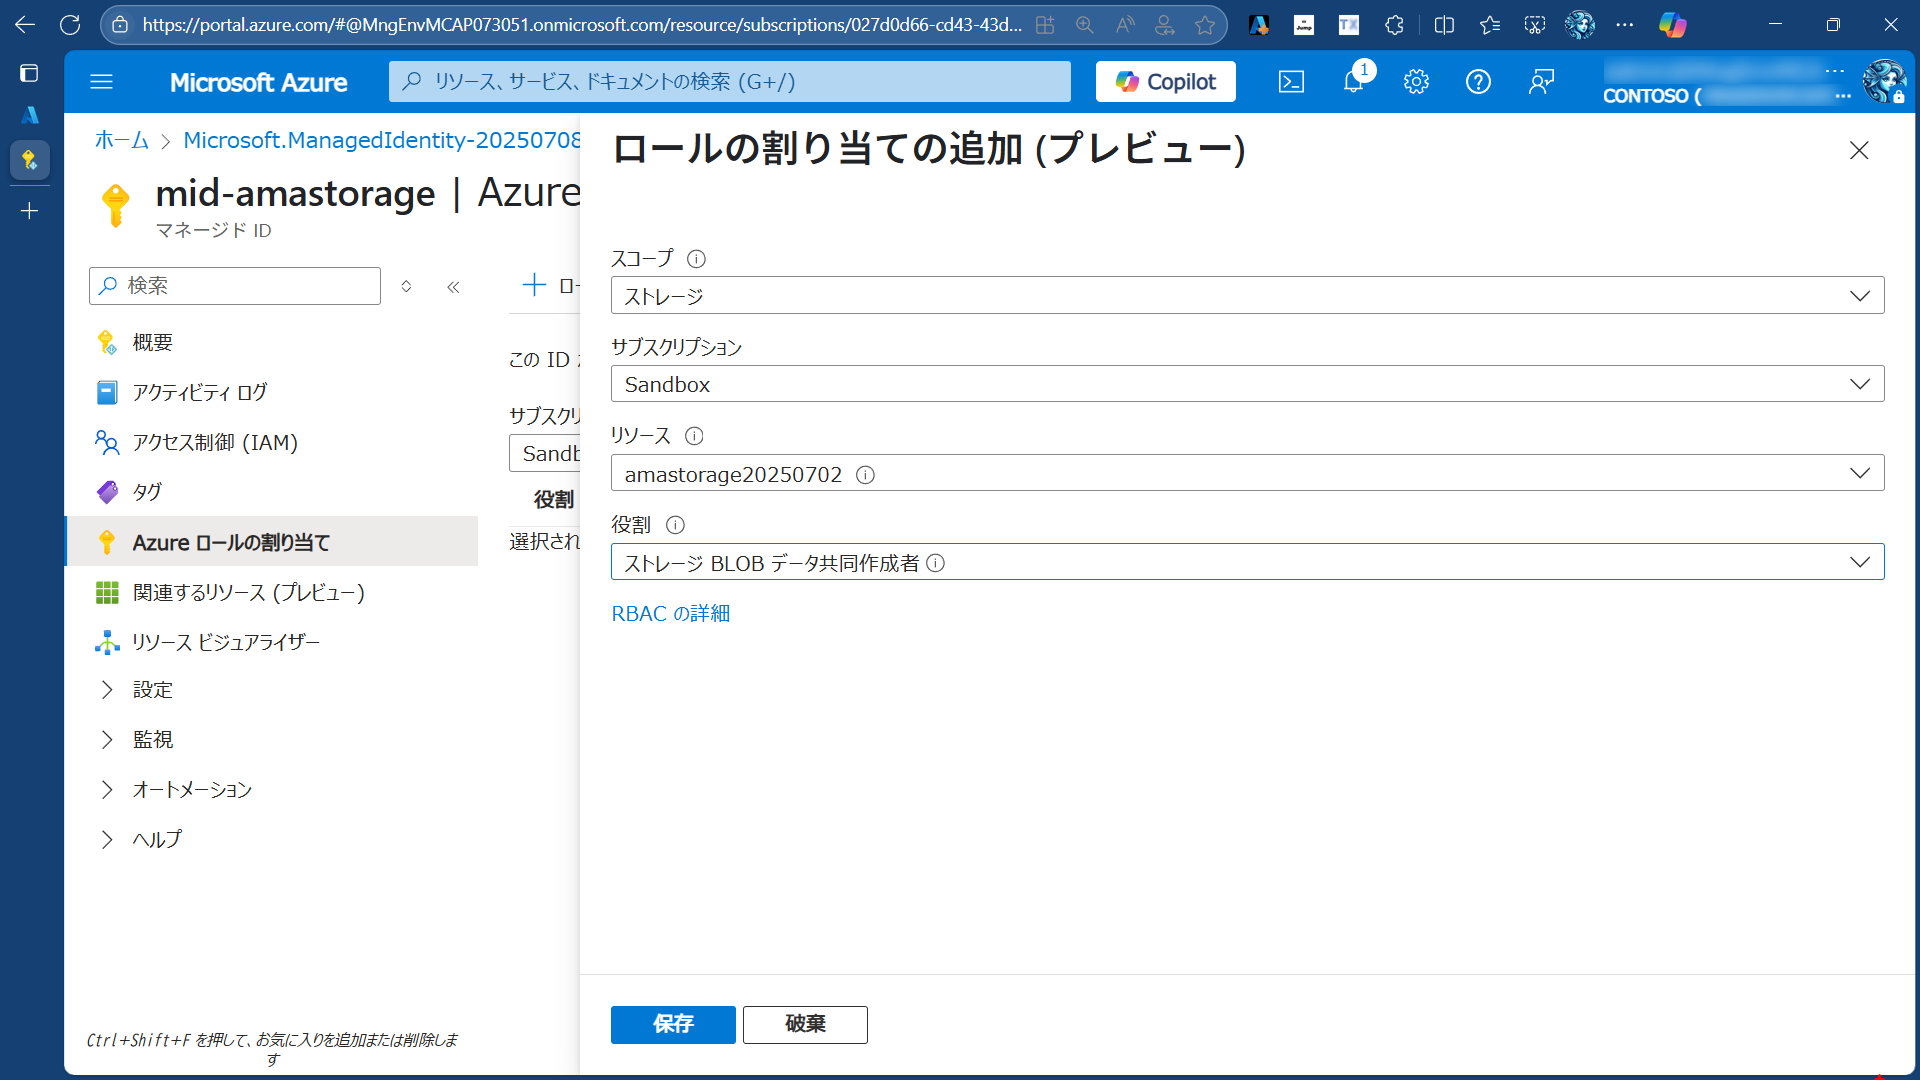1920x1080 pixels.
Task: Focus the Azure resource search box
Action: (x=729, y=82)
